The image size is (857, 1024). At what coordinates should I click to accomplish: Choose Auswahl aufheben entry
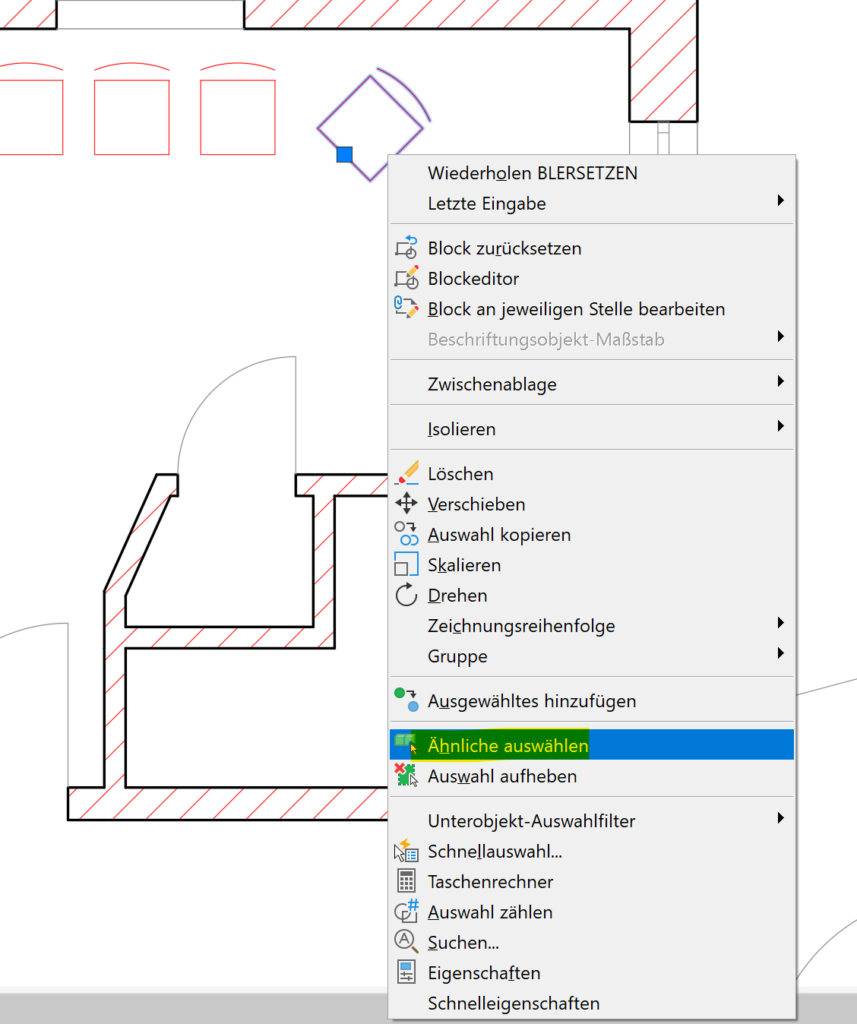(x=592, y=776)
